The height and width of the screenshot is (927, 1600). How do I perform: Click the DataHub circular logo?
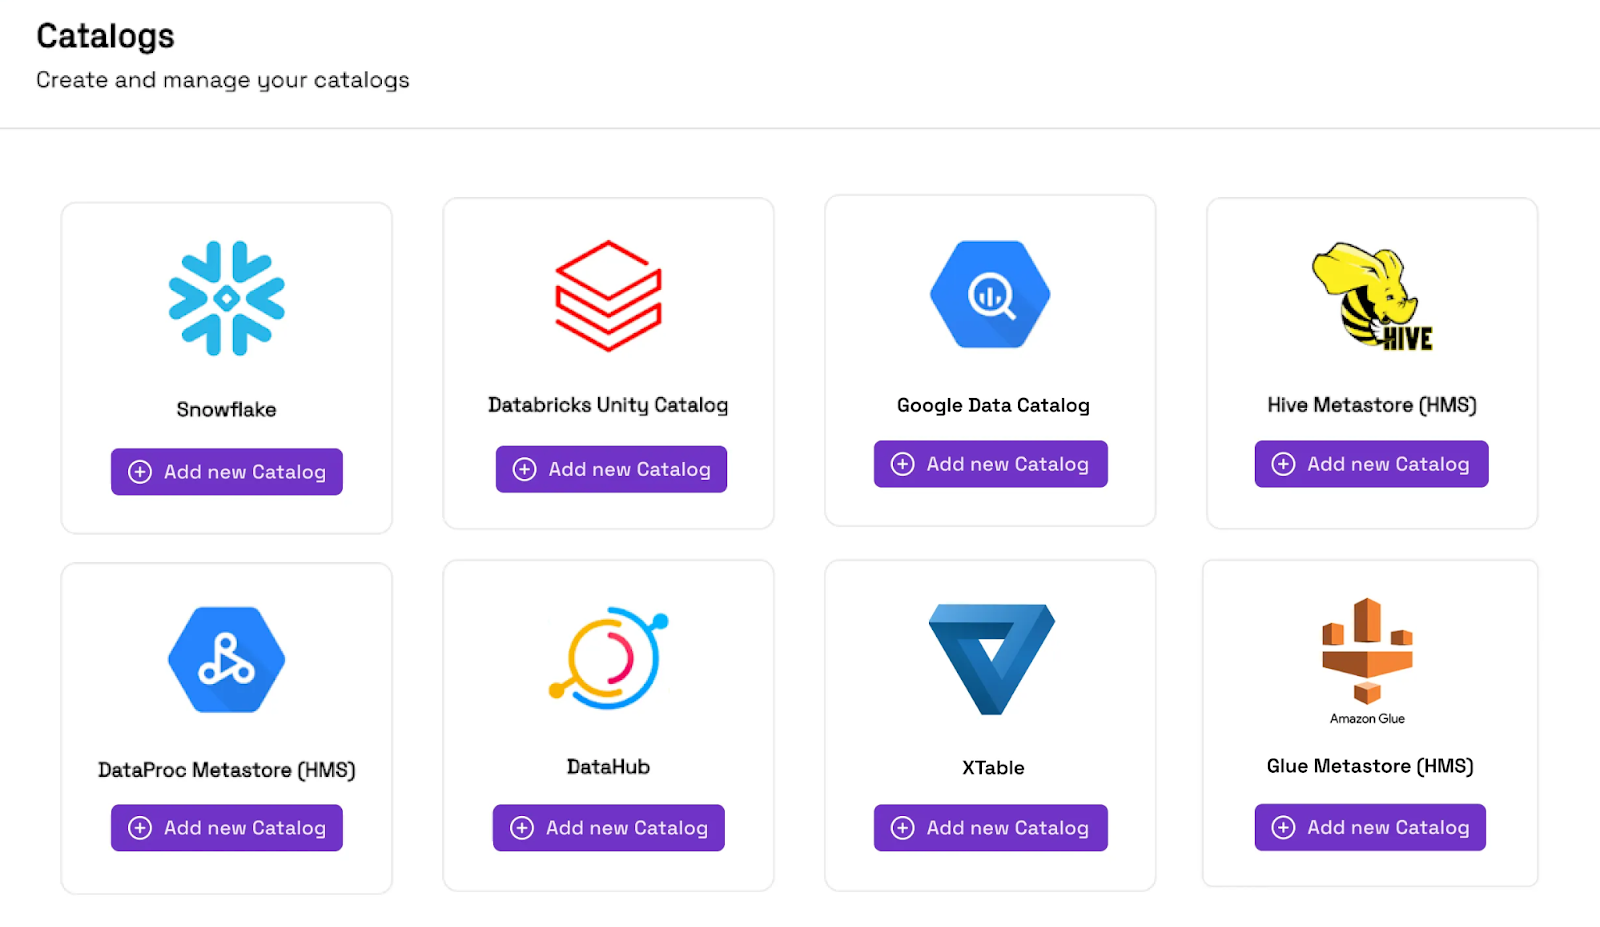pyautogui.click(x=608, y=658)
